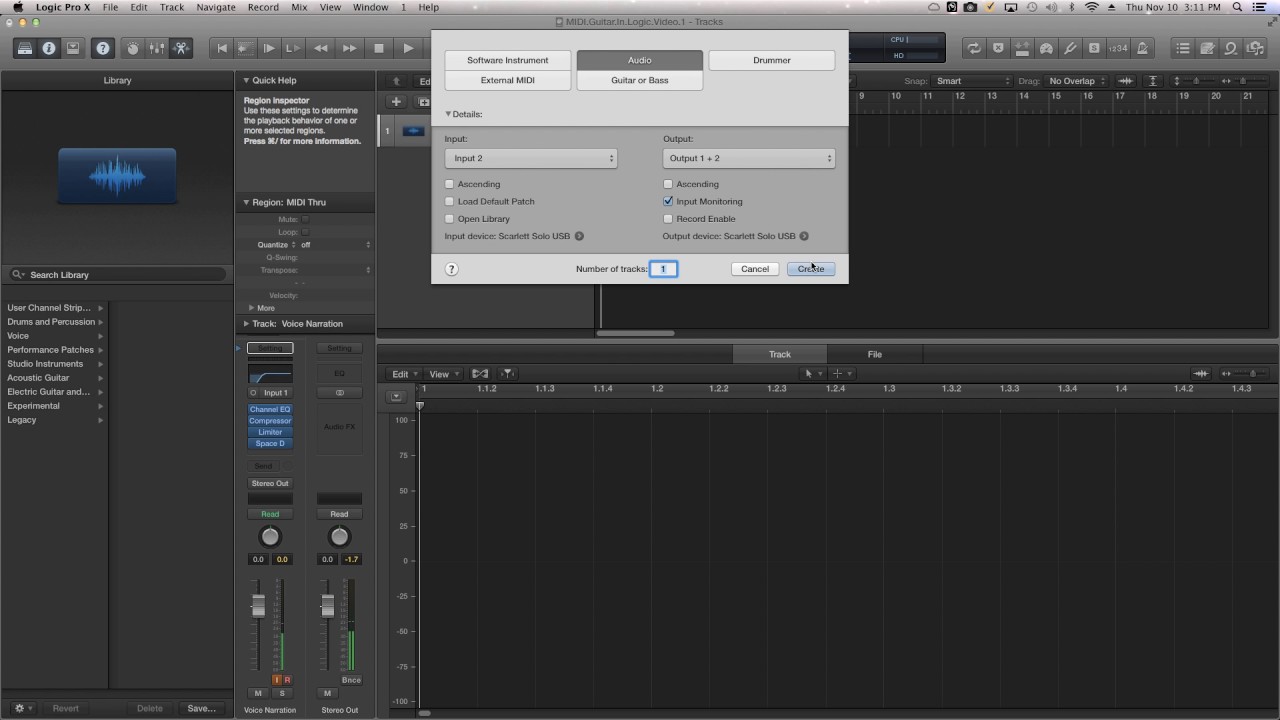
Task: Open the media Browsers button
Action: click(x=1255, y=48)
